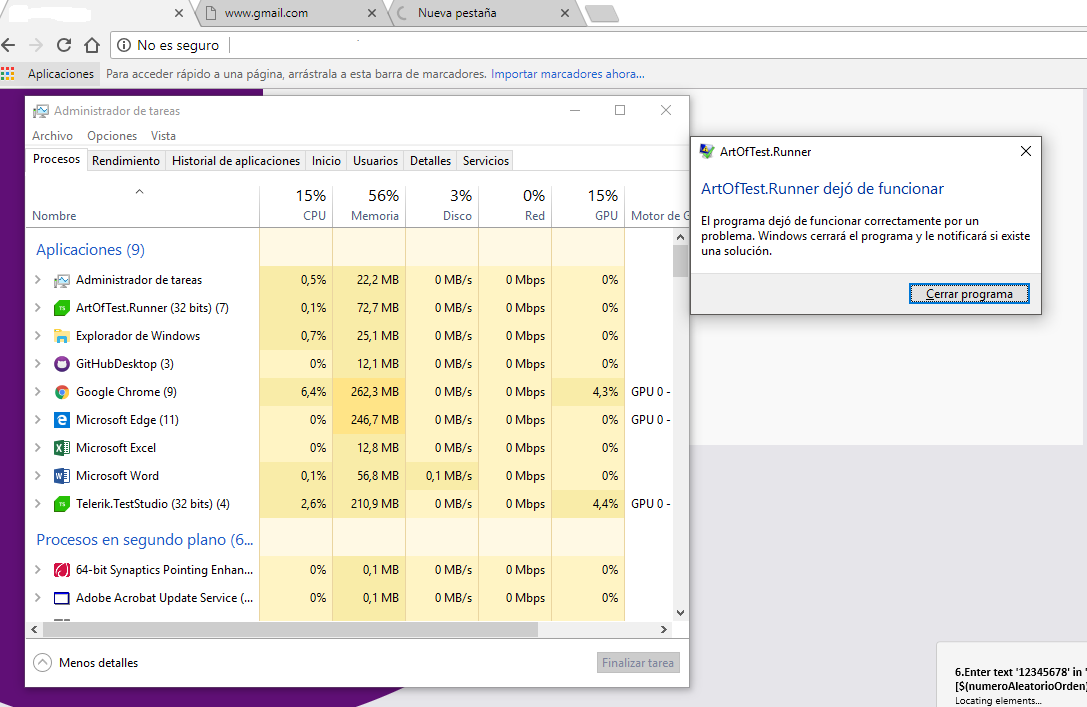Click the horizontal scrollbar in Task Manager
Viewport: 1087px width, 707px height.
[290, 630]
